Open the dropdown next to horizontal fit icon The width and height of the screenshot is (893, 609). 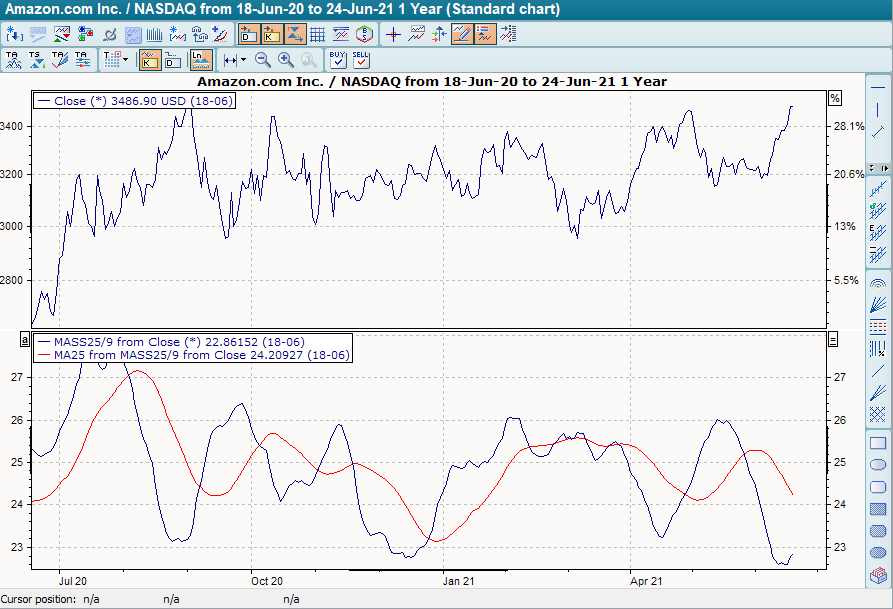(x=241, y=60)
